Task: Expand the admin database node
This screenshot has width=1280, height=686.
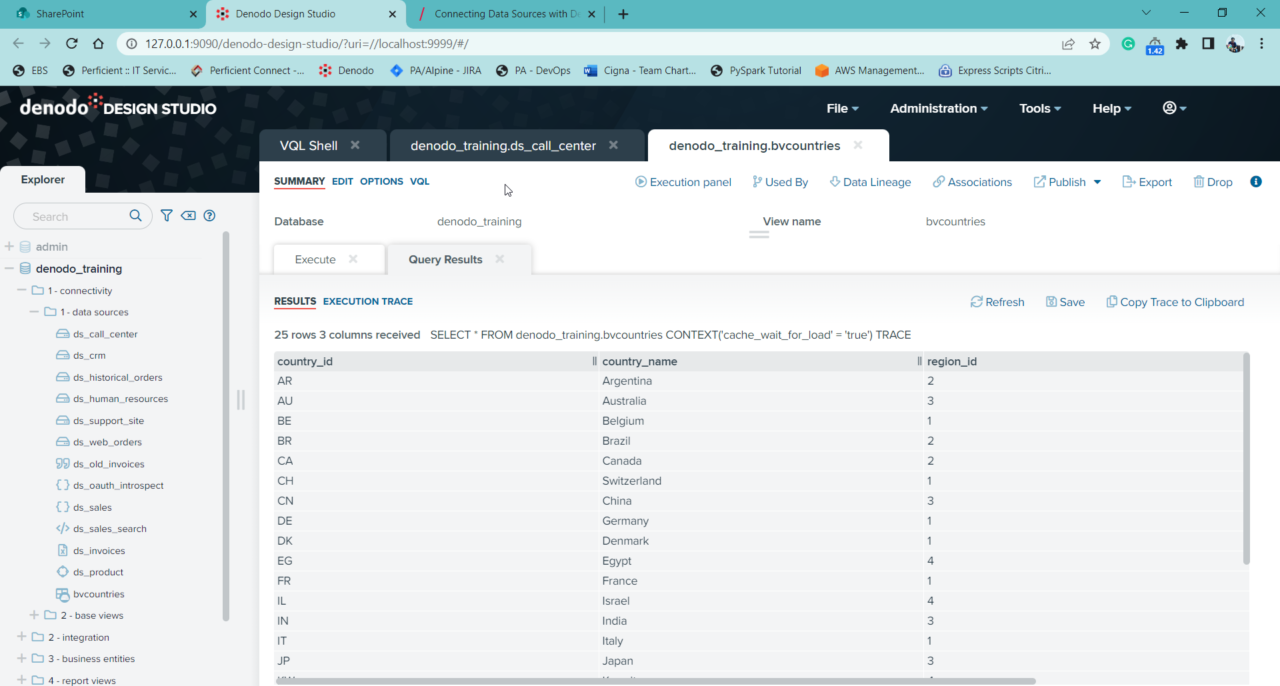Action: 9,246
